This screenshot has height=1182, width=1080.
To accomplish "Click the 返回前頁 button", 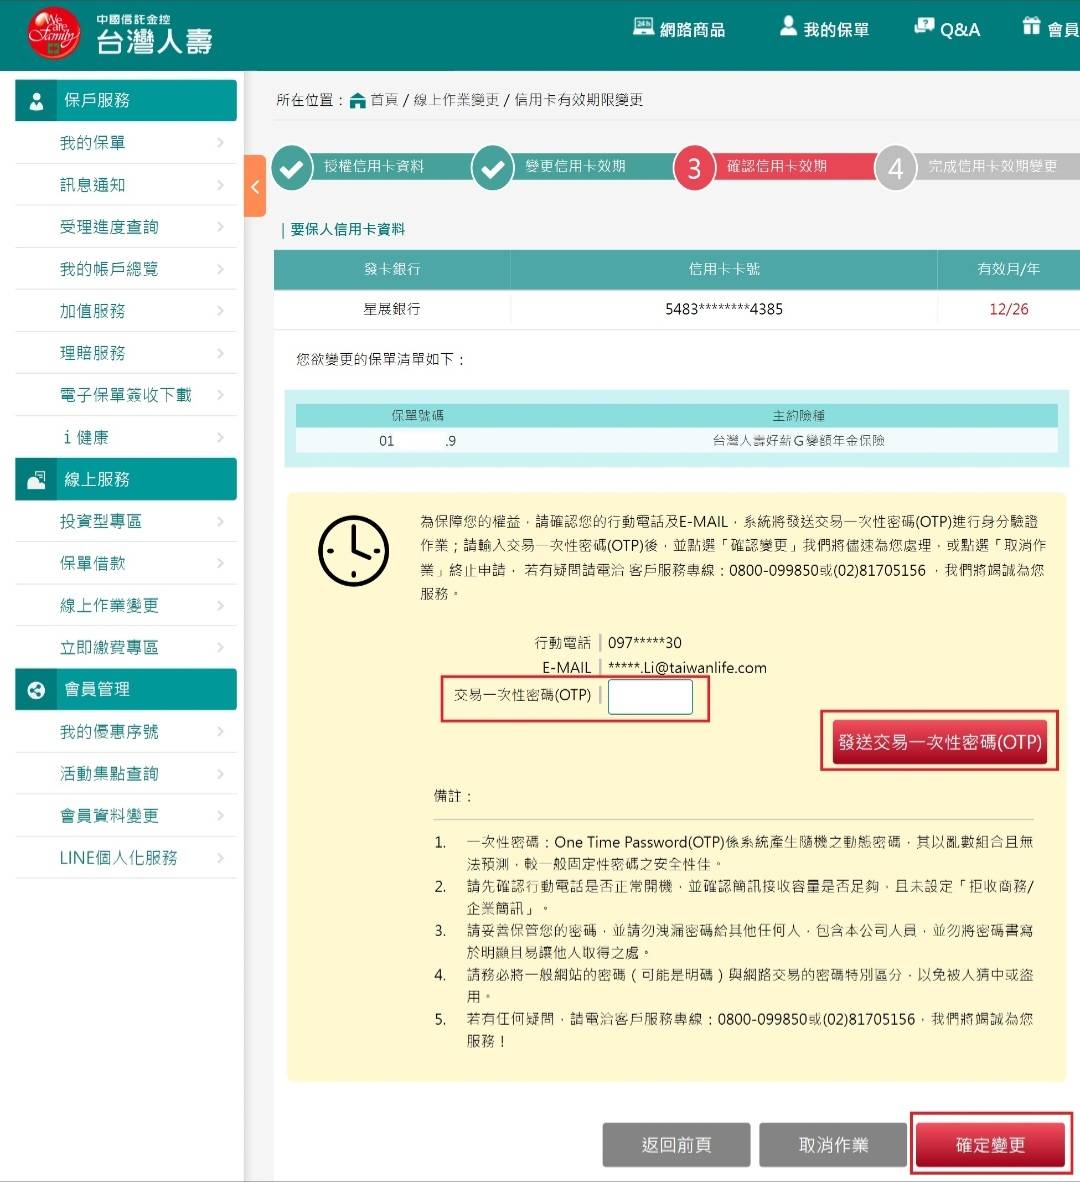I will [676, 1145].
